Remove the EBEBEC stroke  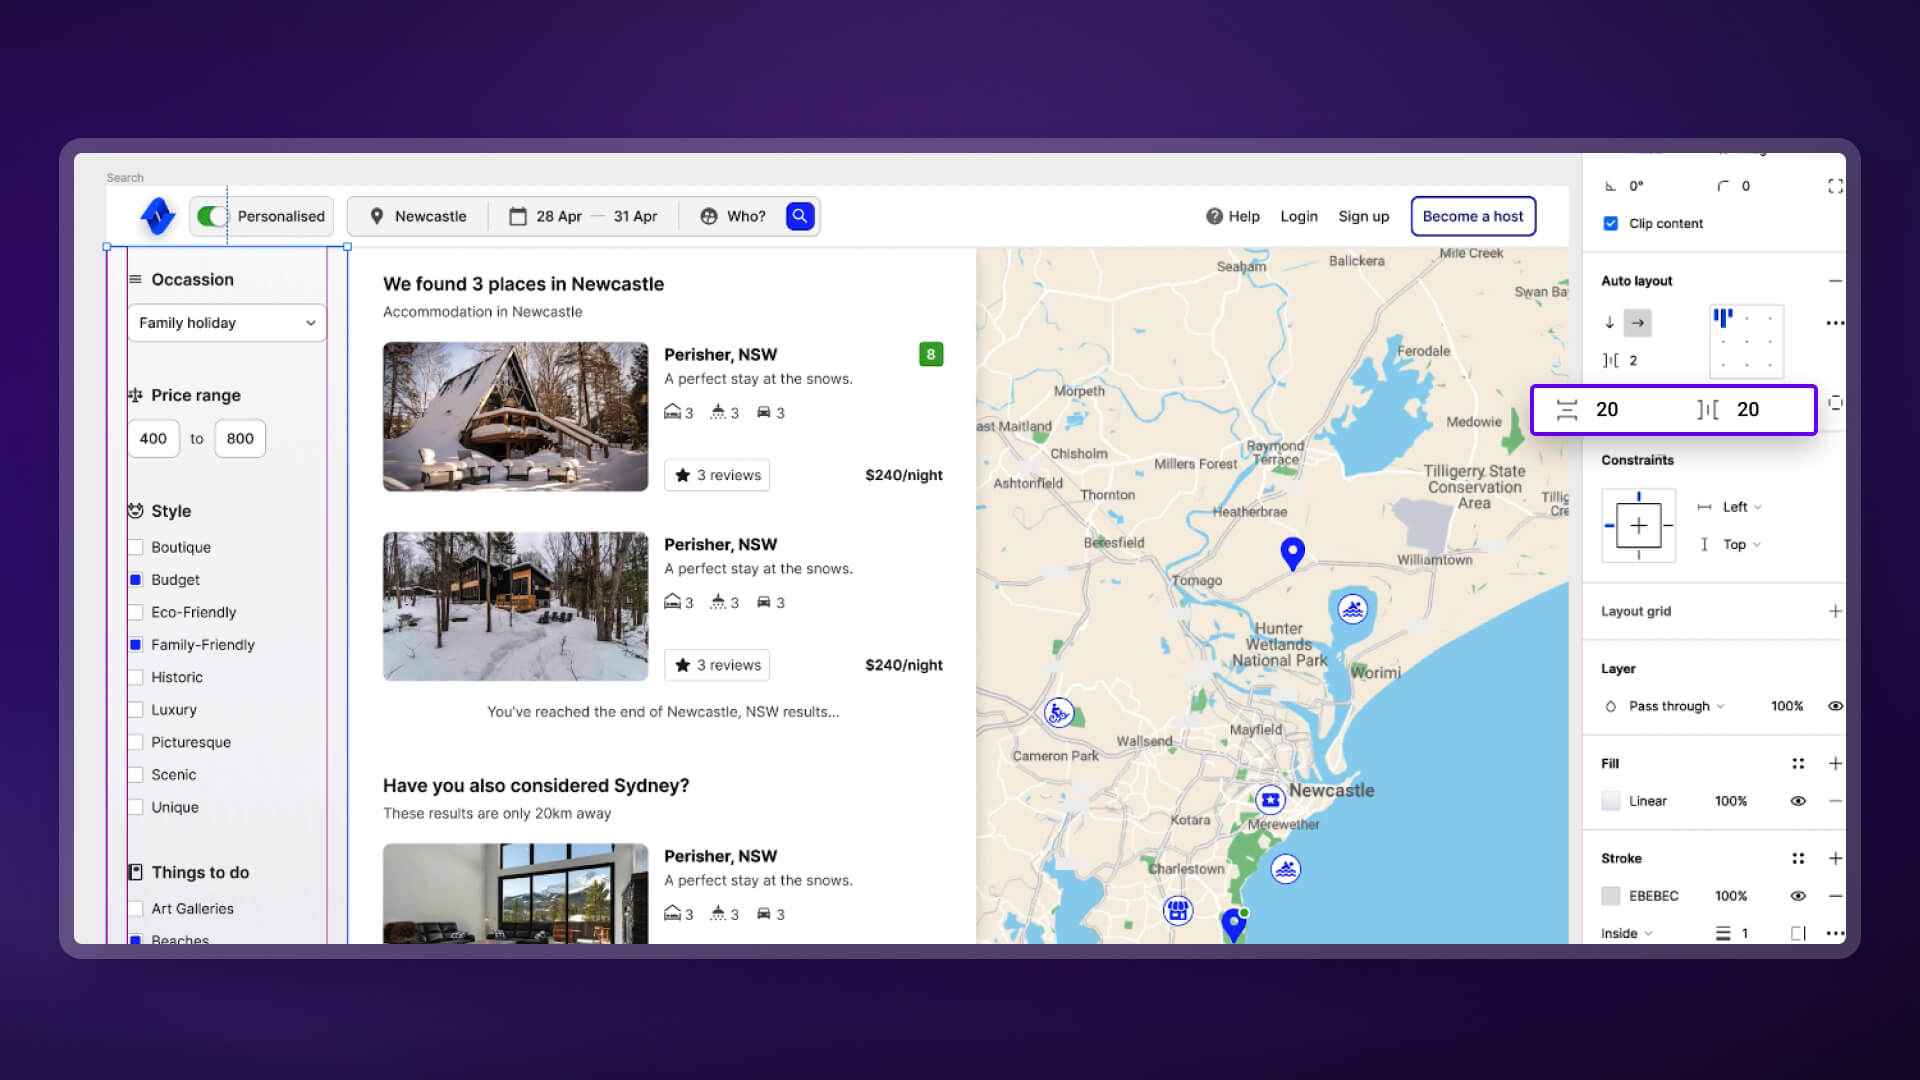coord(1835,896)
